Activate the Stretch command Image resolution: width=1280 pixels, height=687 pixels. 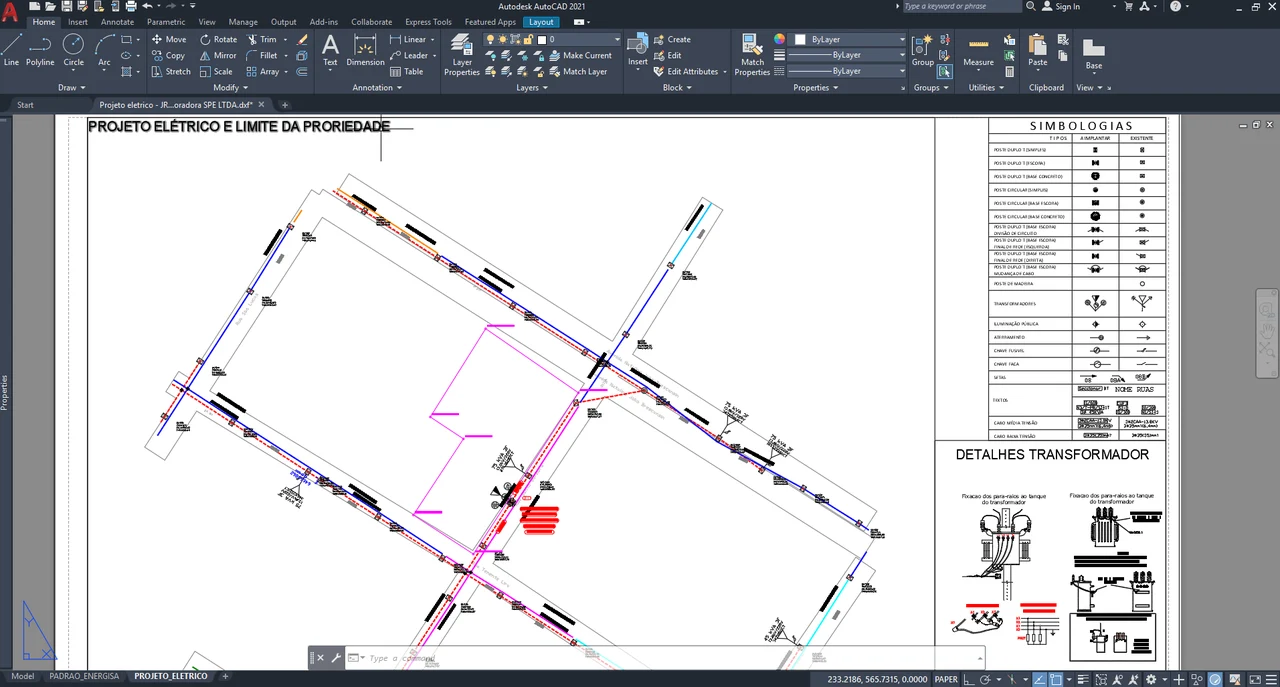tap(171, 72)
